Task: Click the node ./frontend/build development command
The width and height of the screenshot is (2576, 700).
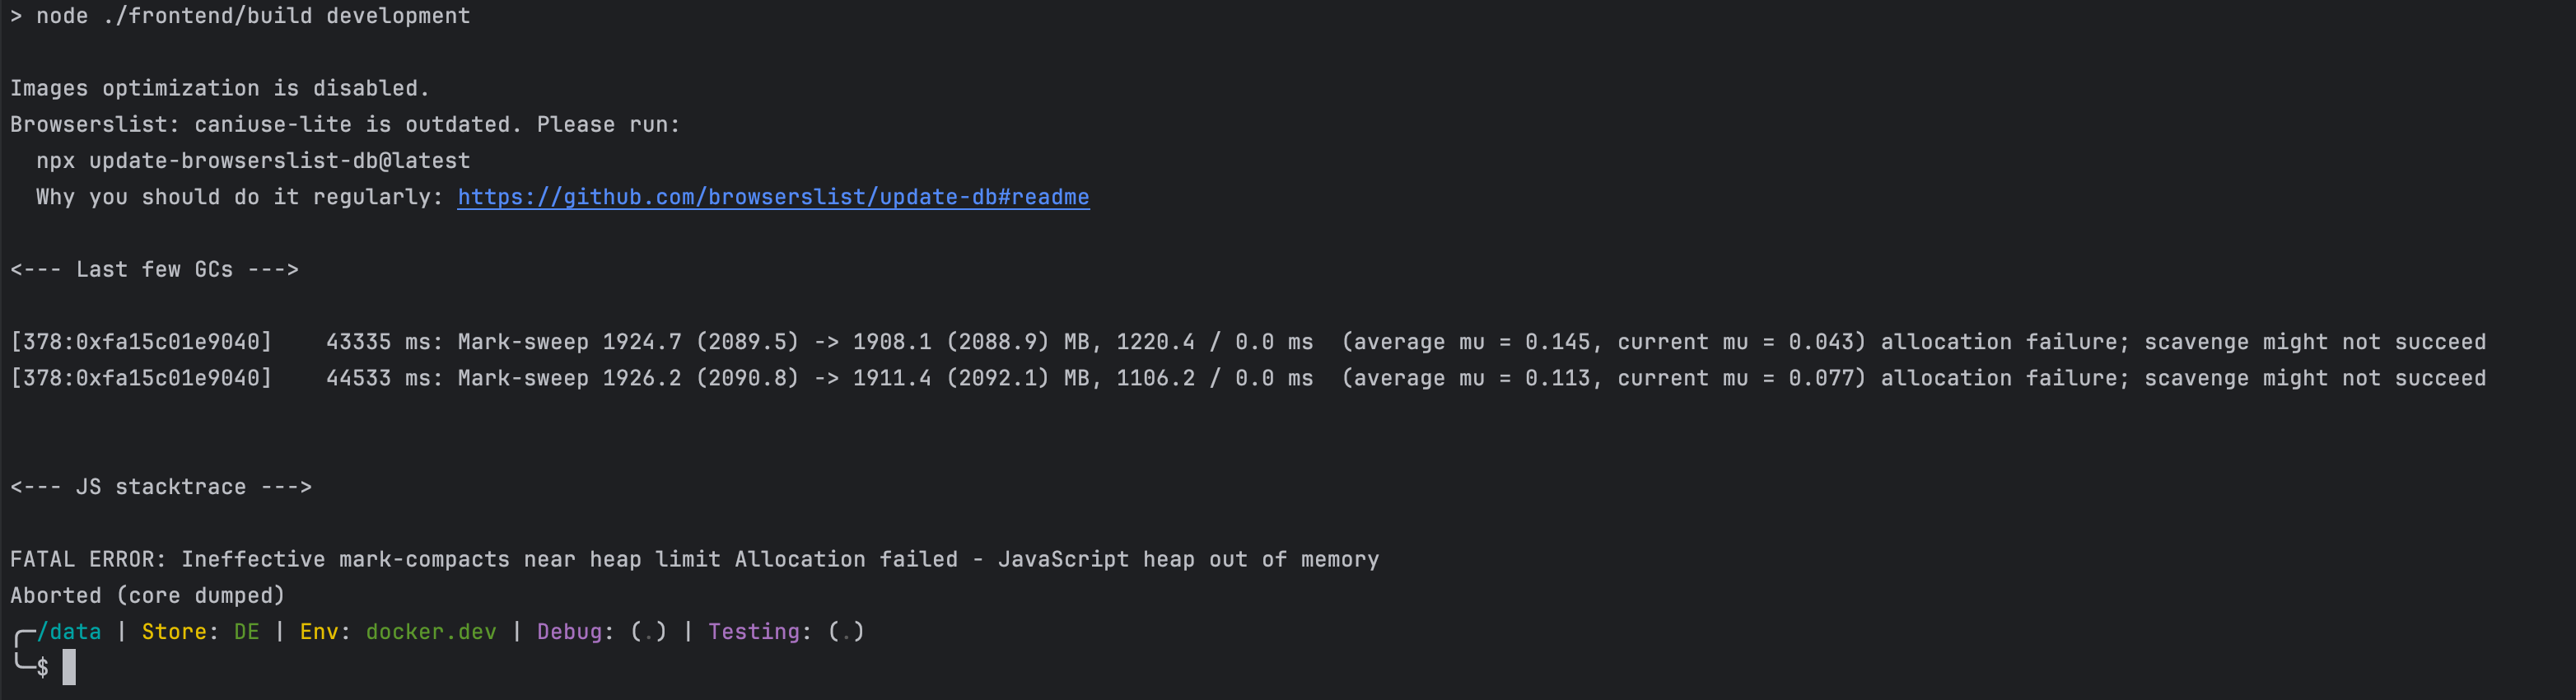Action: (x=253, y=16)
